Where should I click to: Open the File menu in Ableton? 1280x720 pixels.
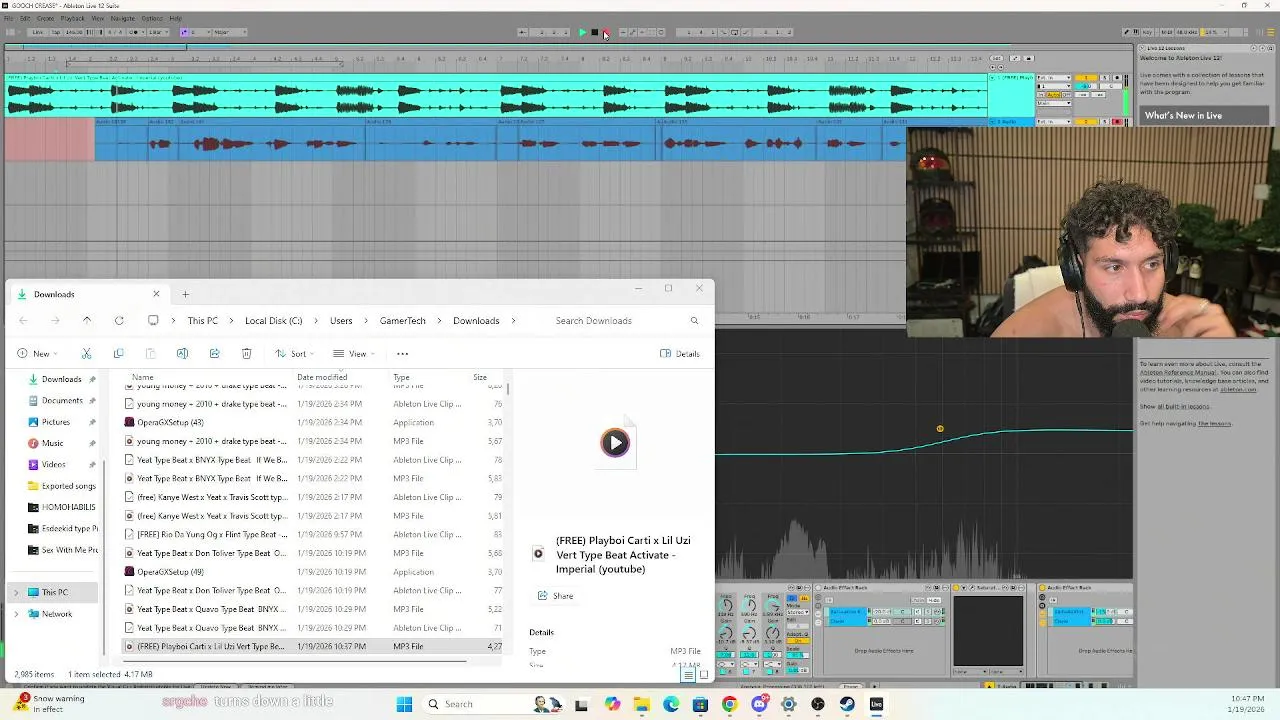point(10,18)
